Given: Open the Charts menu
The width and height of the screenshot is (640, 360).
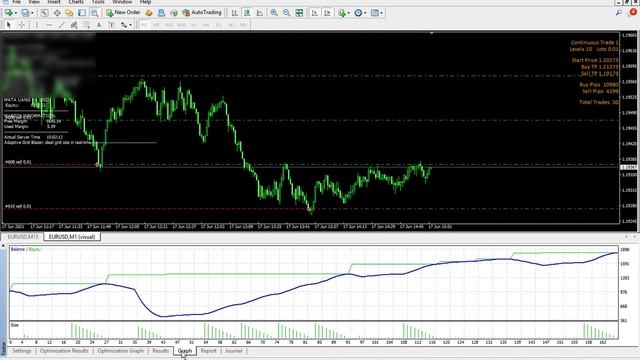Looking at the screenshot, I should point(76,2).
